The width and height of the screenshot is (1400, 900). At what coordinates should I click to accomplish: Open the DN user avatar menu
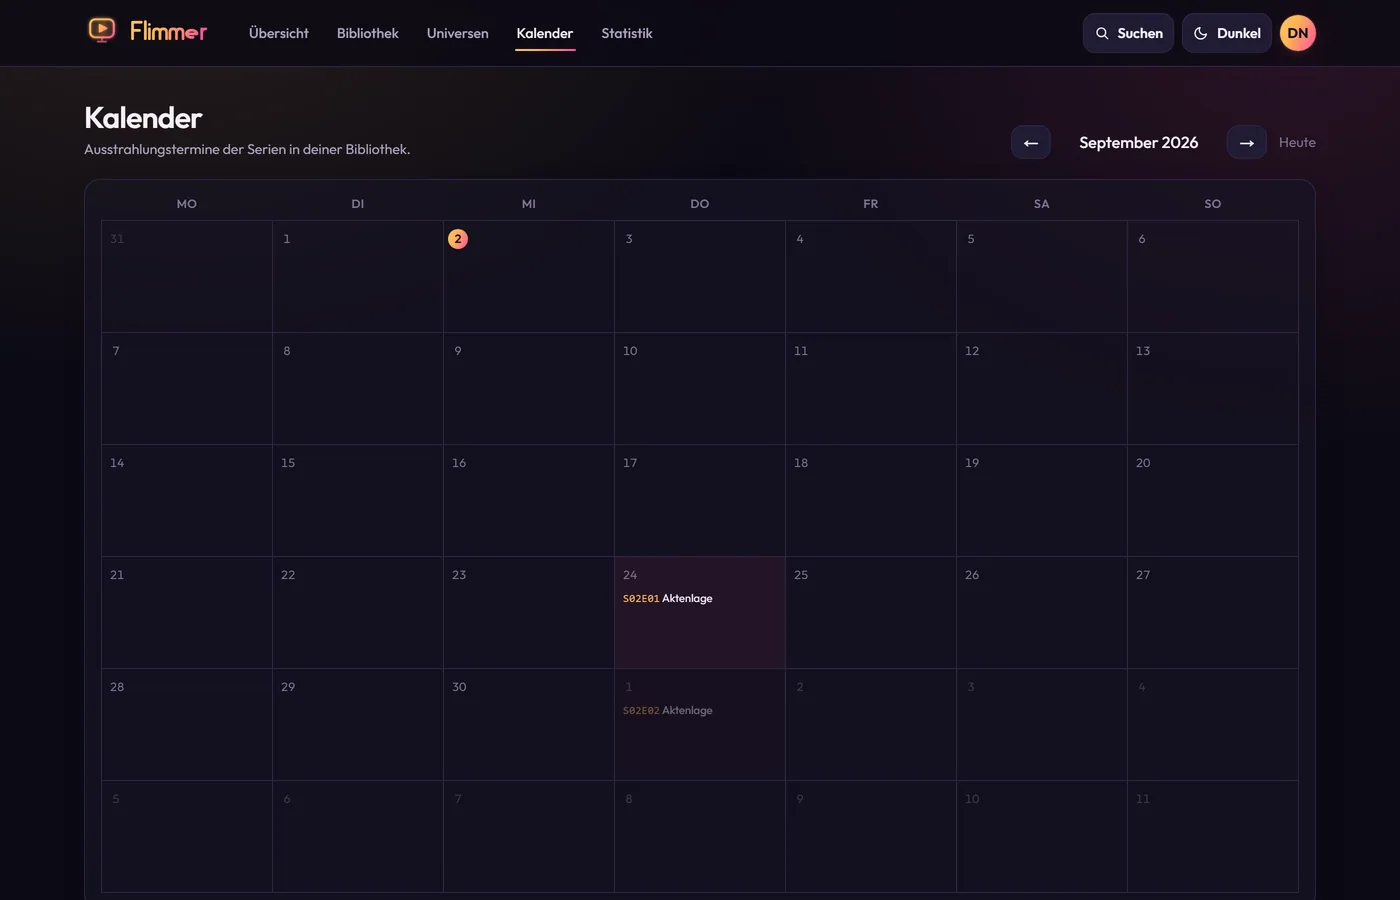1297,33
